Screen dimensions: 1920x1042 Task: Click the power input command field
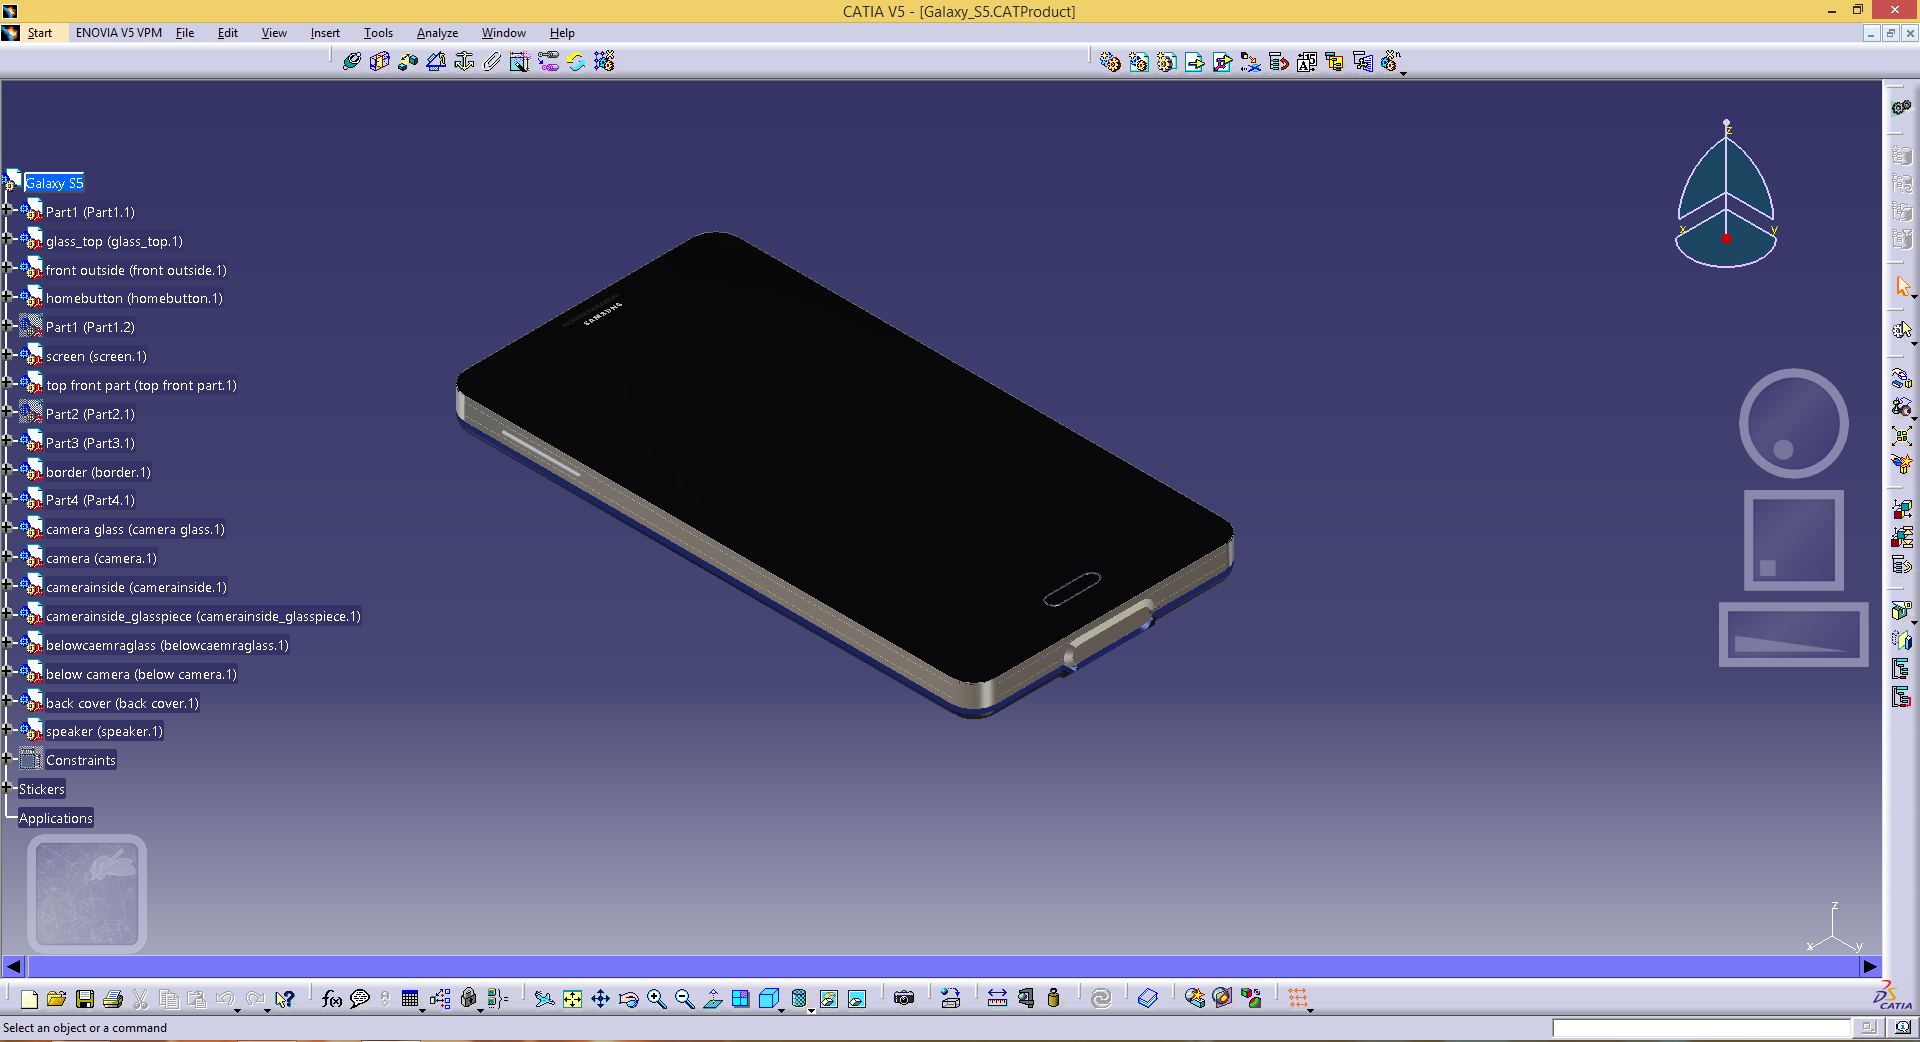coord(1701,1028)
